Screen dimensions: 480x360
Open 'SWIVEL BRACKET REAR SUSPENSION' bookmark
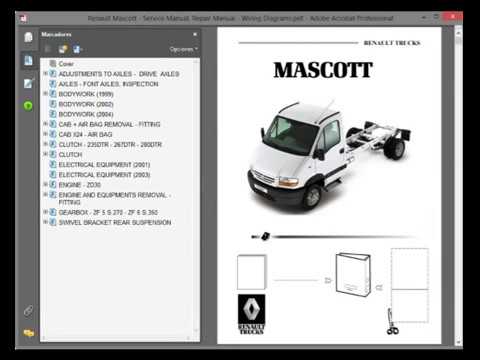tap(115, 222)
